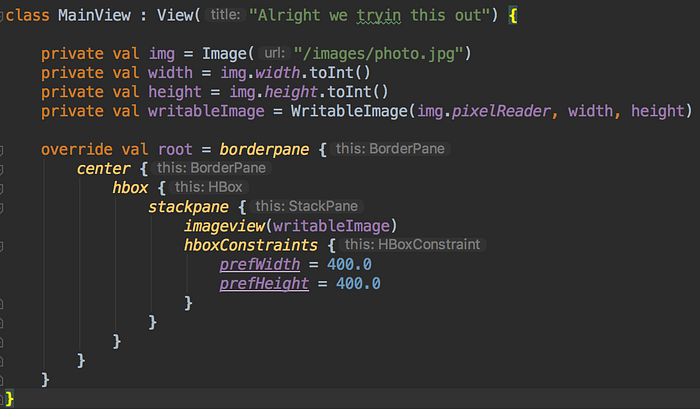Collapse the MainView class fold marker

(x=1, y=17)
